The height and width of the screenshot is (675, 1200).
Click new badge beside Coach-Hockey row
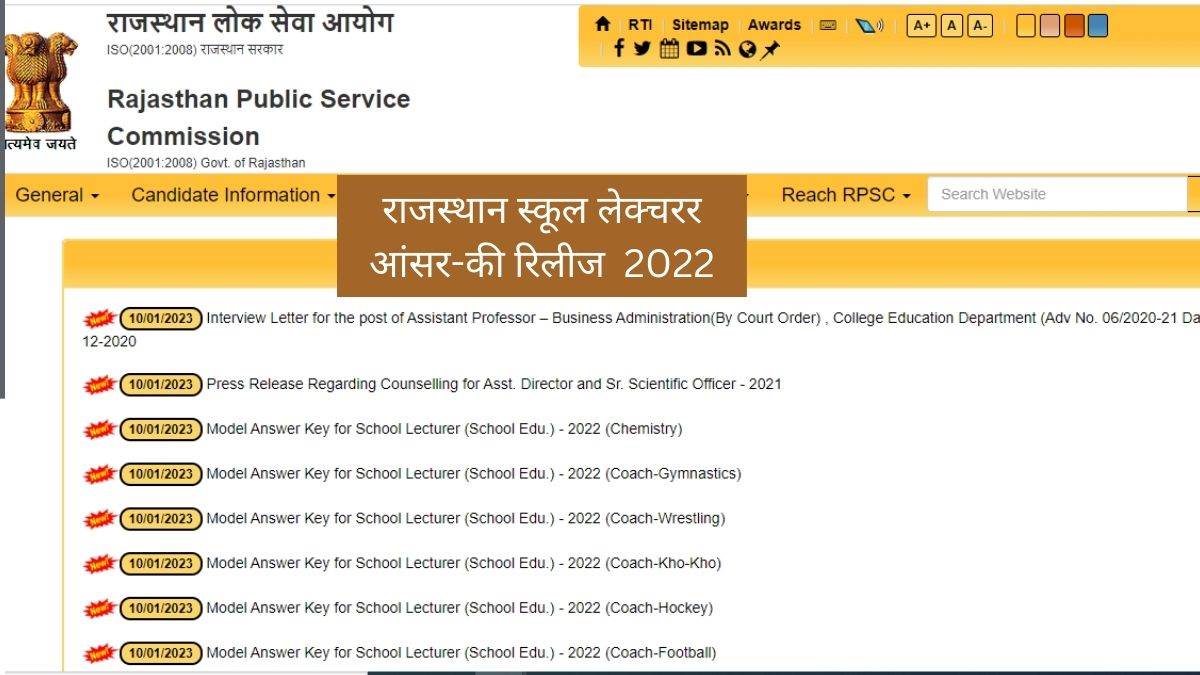pos(99,609)
